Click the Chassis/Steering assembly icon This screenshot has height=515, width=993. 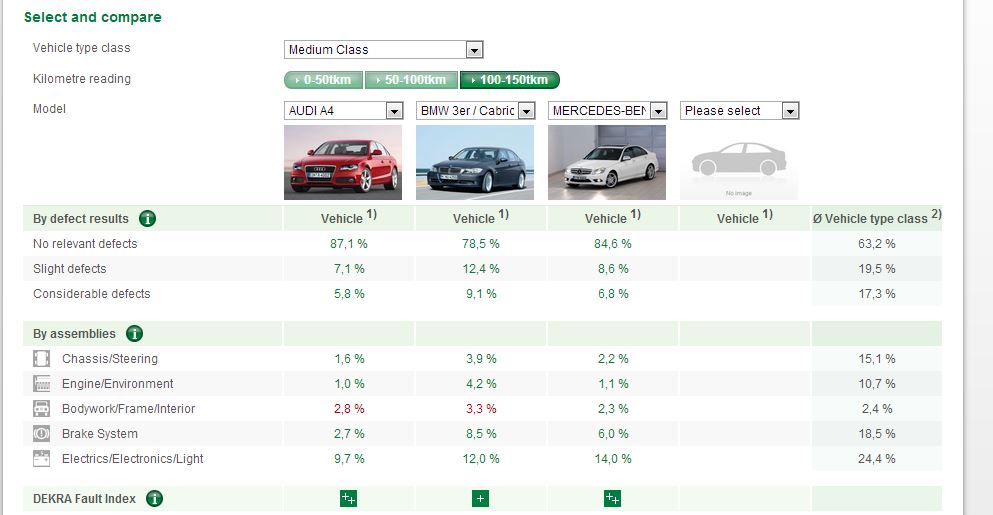tap(42, 359)
